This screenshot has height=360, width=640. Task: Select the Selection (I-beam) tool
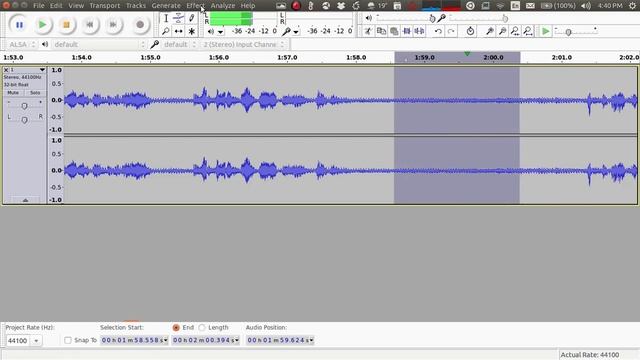point(166,18)
